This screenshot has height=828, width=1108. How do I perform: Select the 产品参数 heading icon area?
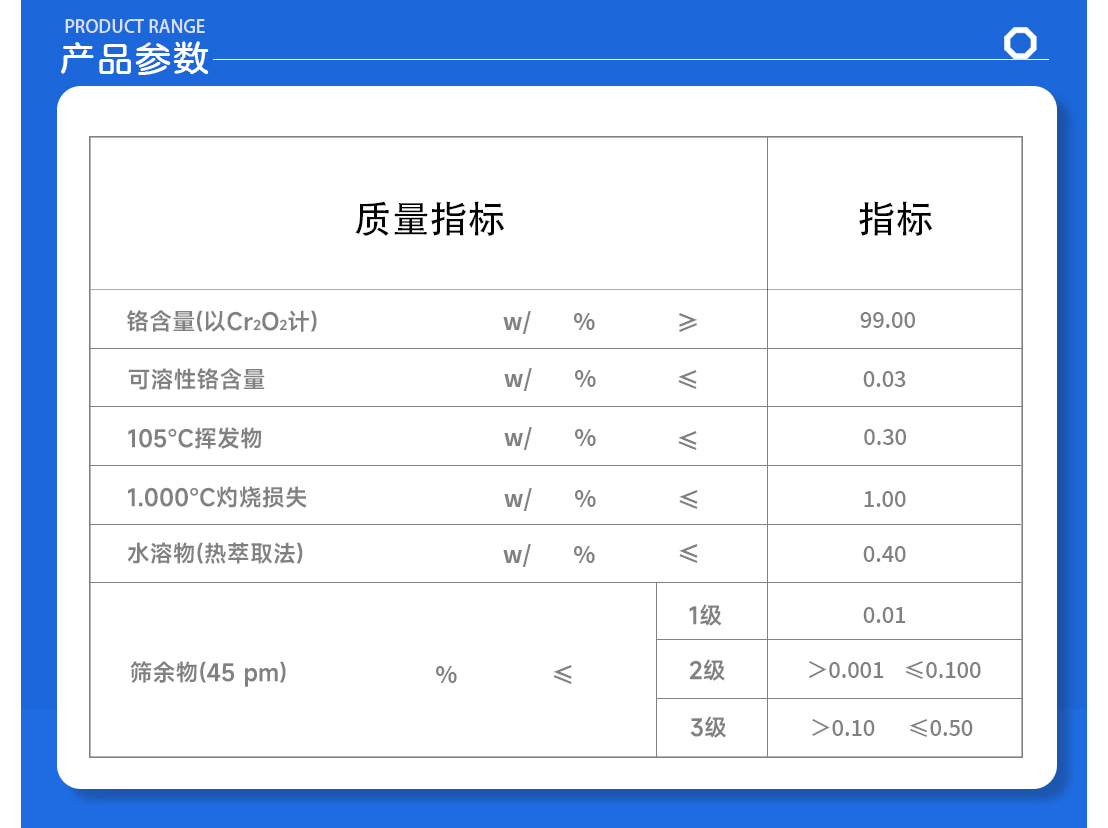(x=135, y=60)
